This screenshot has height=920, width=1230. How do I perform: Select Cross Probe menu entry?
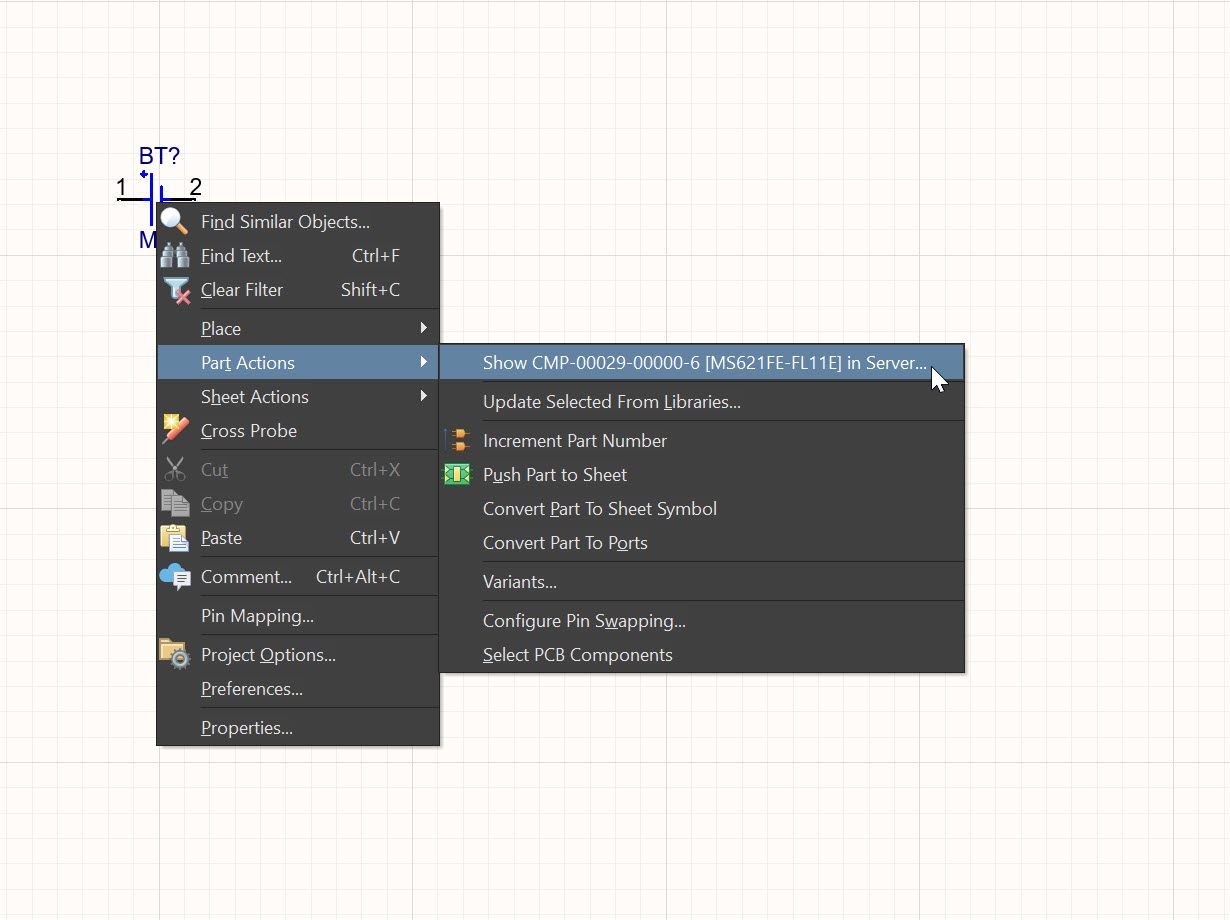point(298,431)
